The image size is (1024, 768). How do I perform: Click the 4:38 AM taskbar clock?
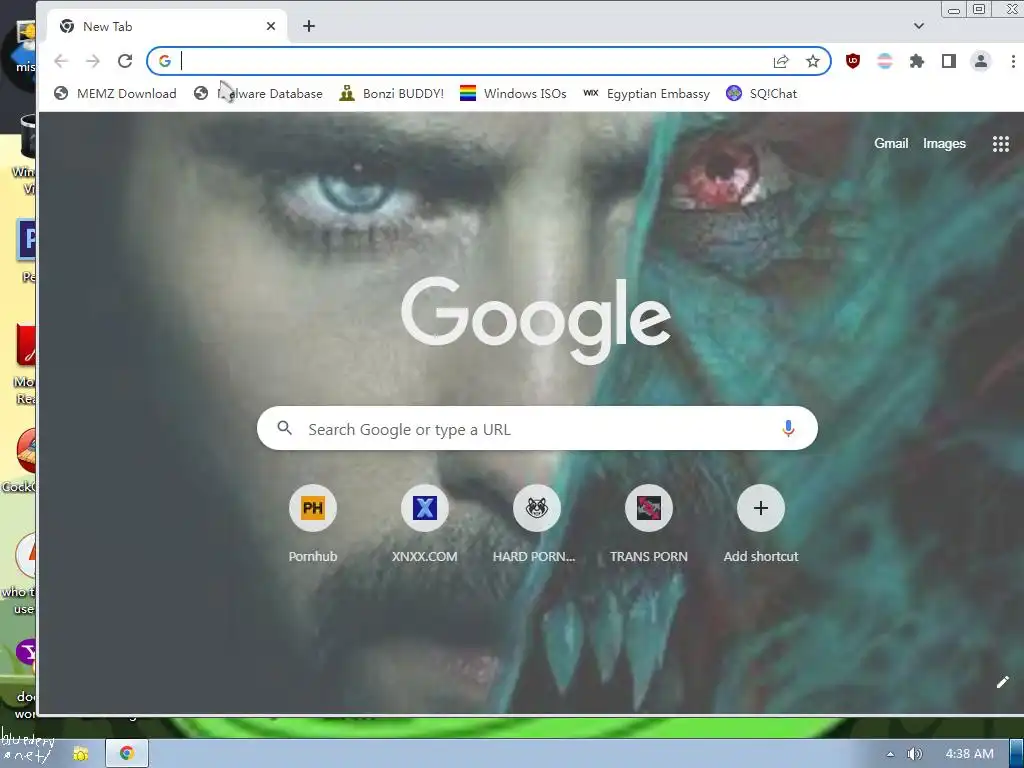[x=969, y=754]
